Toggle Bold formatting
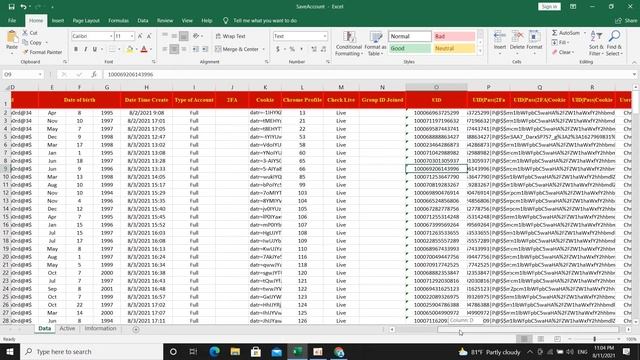This screenshot has height=360, width=640. coord(76,49)
